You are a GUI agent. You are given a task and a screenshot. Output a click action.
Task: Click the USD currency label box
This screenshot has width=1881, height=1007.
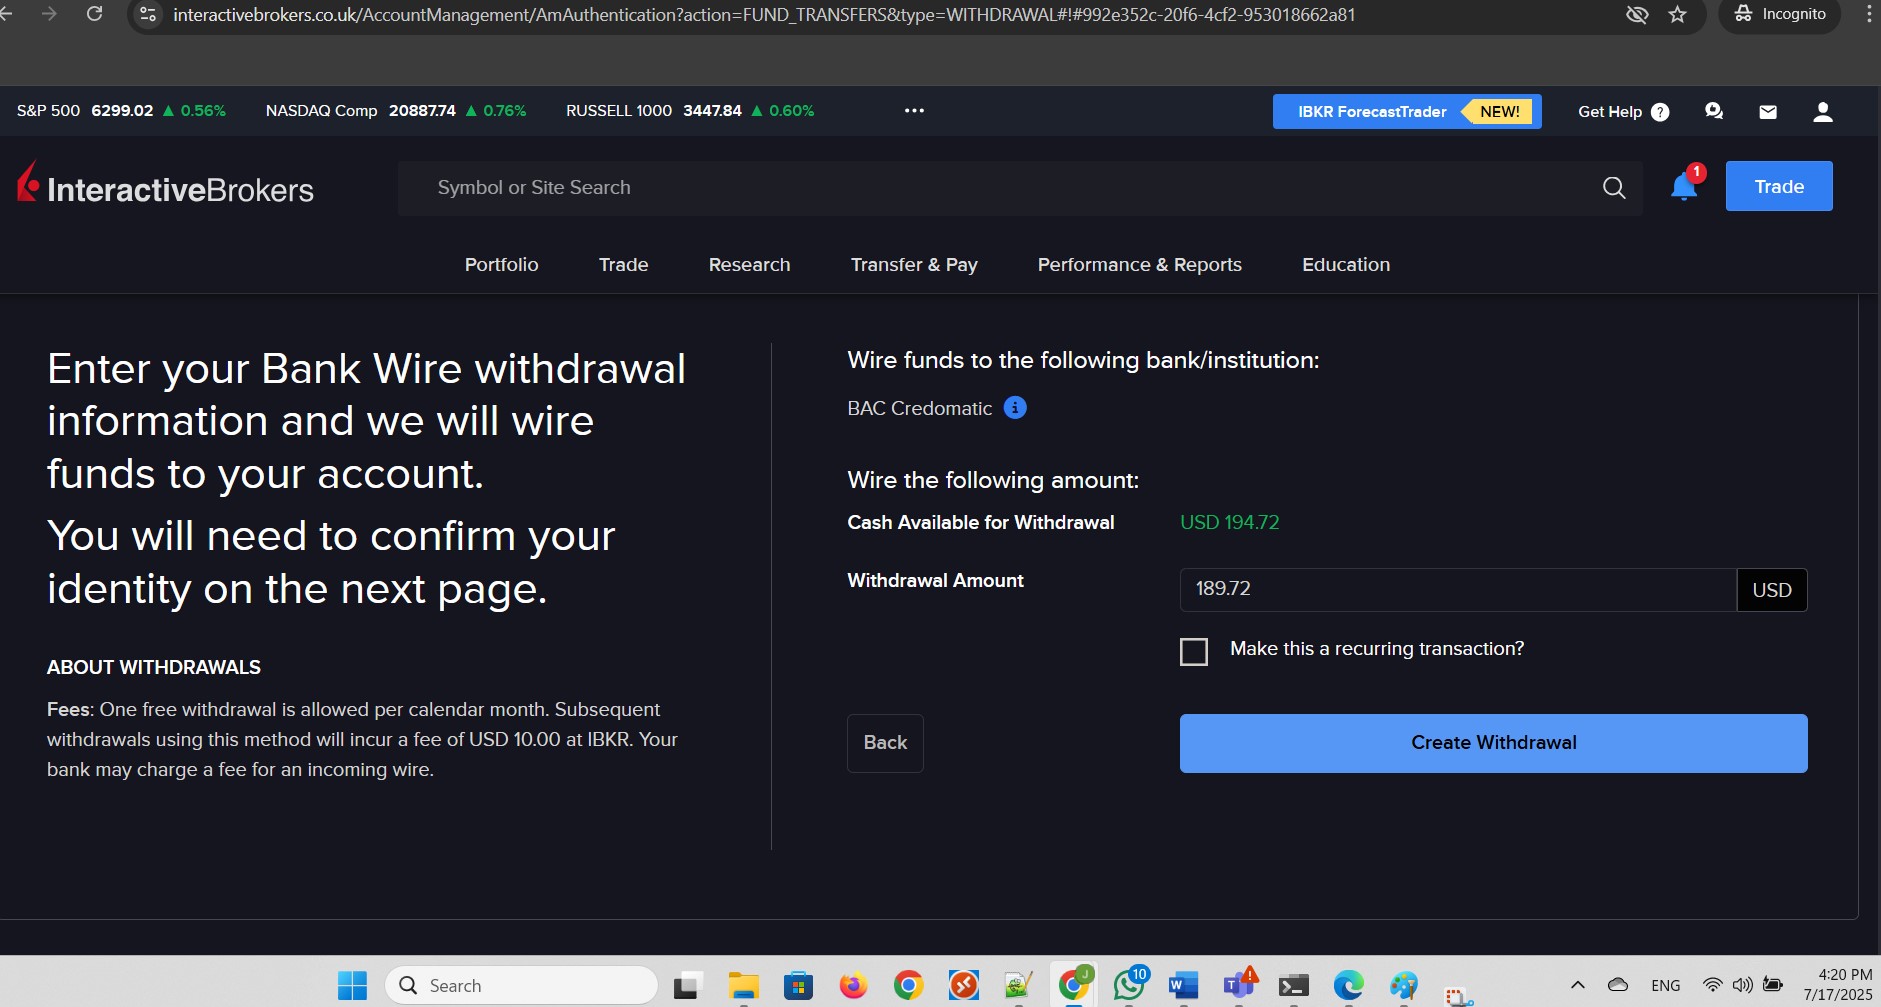[1772, 590]
